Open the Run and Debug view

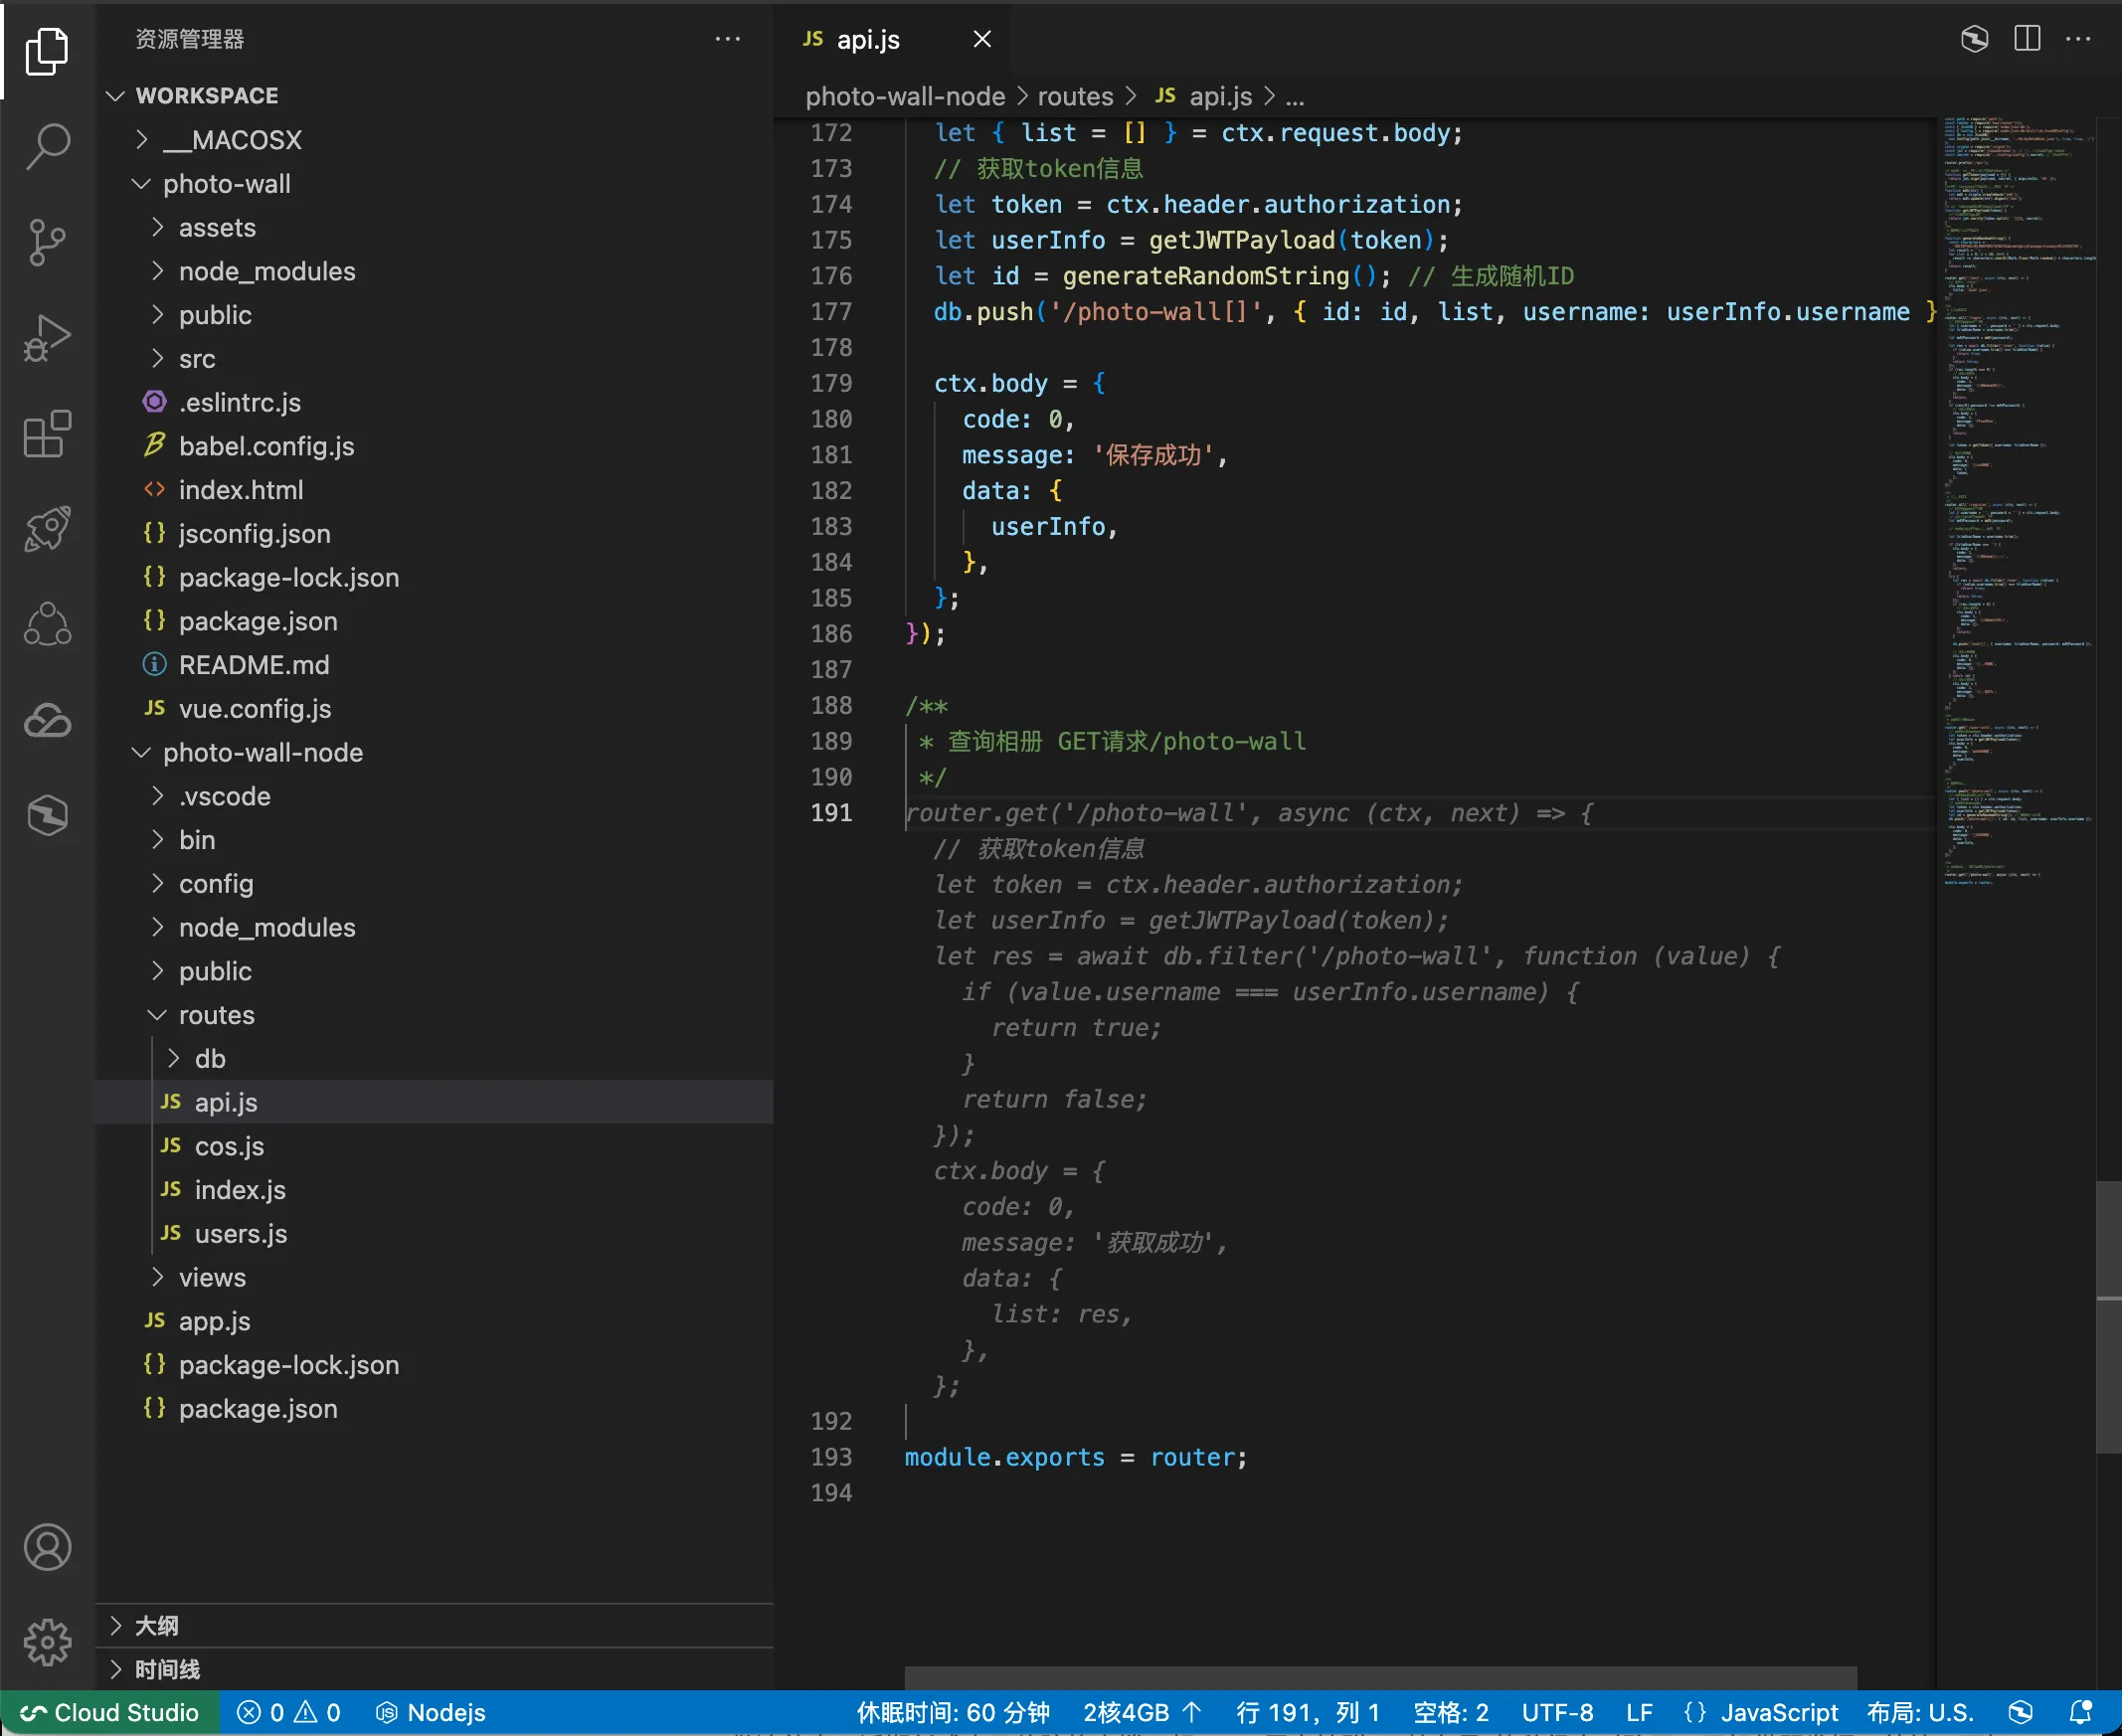coord(47,338)
